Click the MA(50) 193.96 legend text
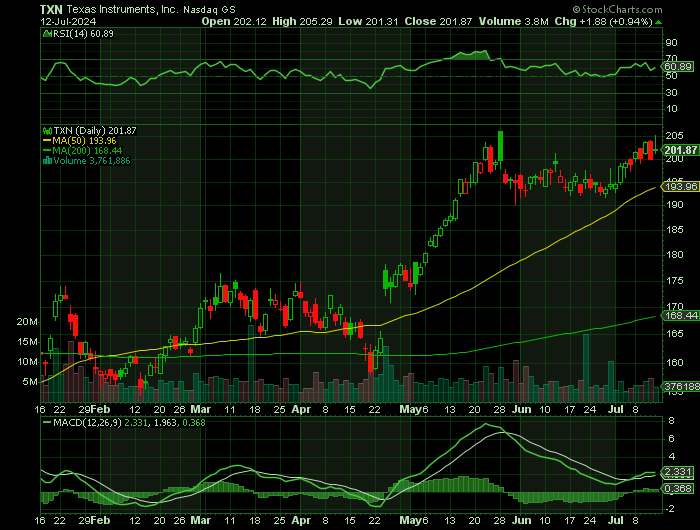Viewport: 700px width, 530px height. [84, 141]
